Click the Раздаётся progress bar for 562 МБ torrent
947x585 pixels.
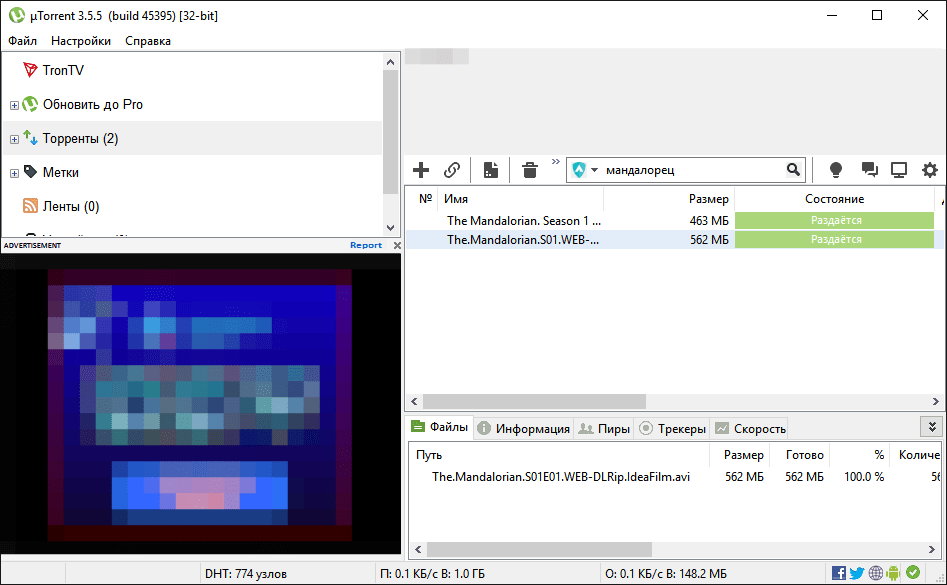coord(834,240)
